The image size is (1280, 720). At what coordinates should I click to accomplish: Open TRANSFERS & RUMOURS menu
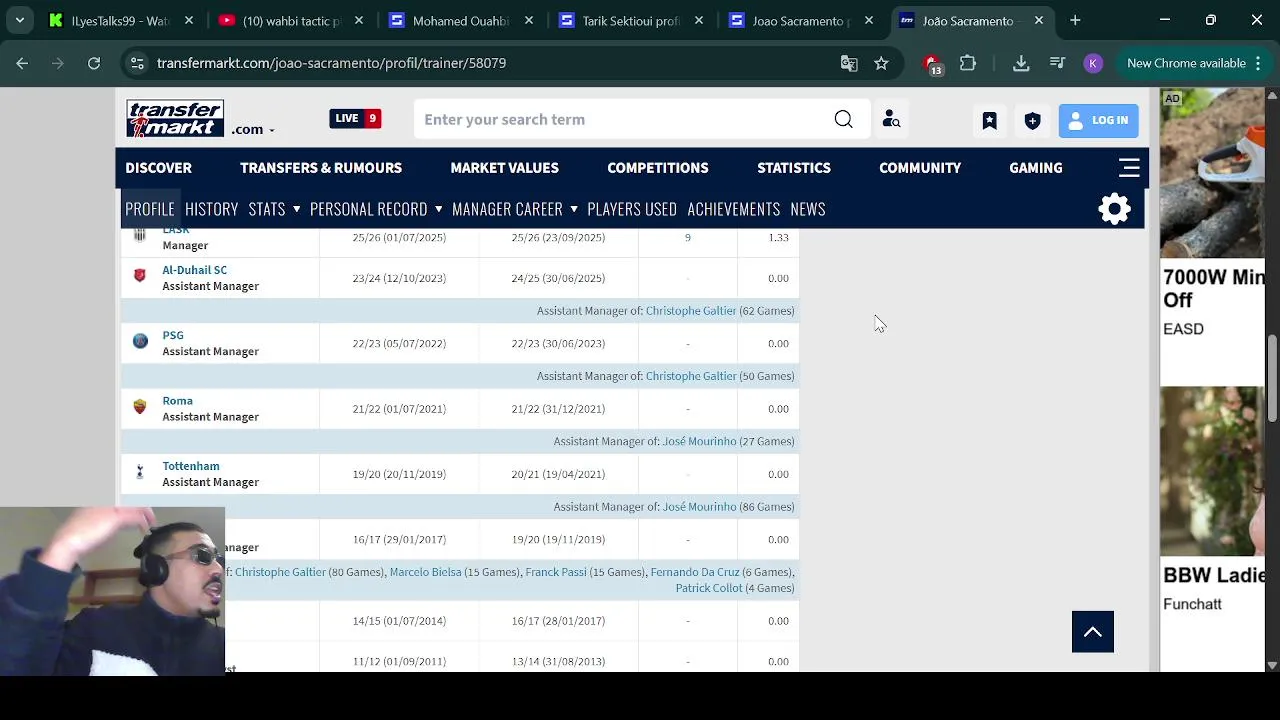[x=321, y=168]
